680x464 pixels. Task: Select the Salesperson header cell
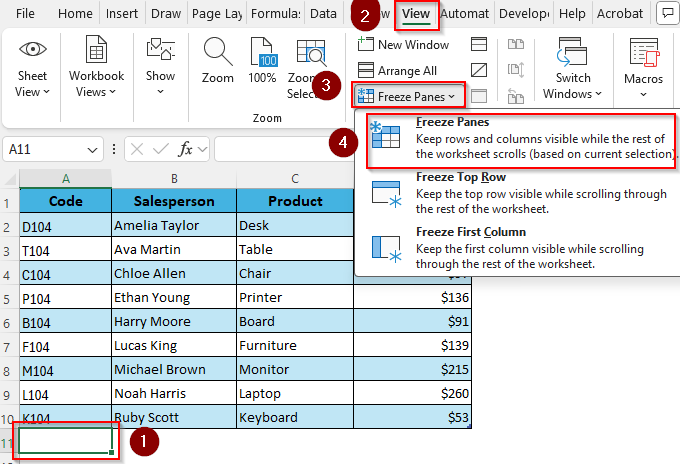174,201
